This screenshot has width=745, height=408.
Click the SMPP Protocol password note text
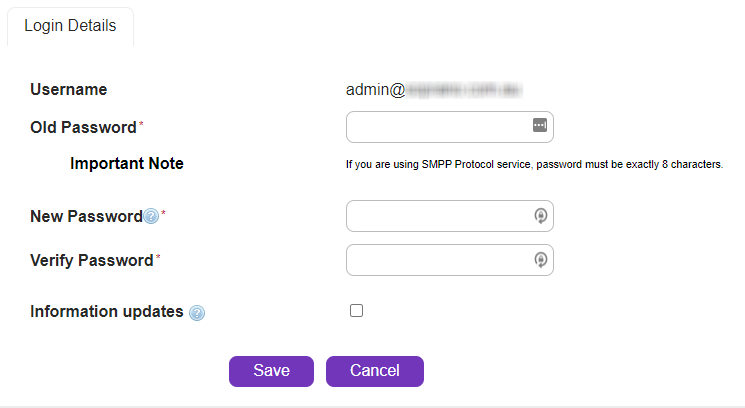[534, 164]
